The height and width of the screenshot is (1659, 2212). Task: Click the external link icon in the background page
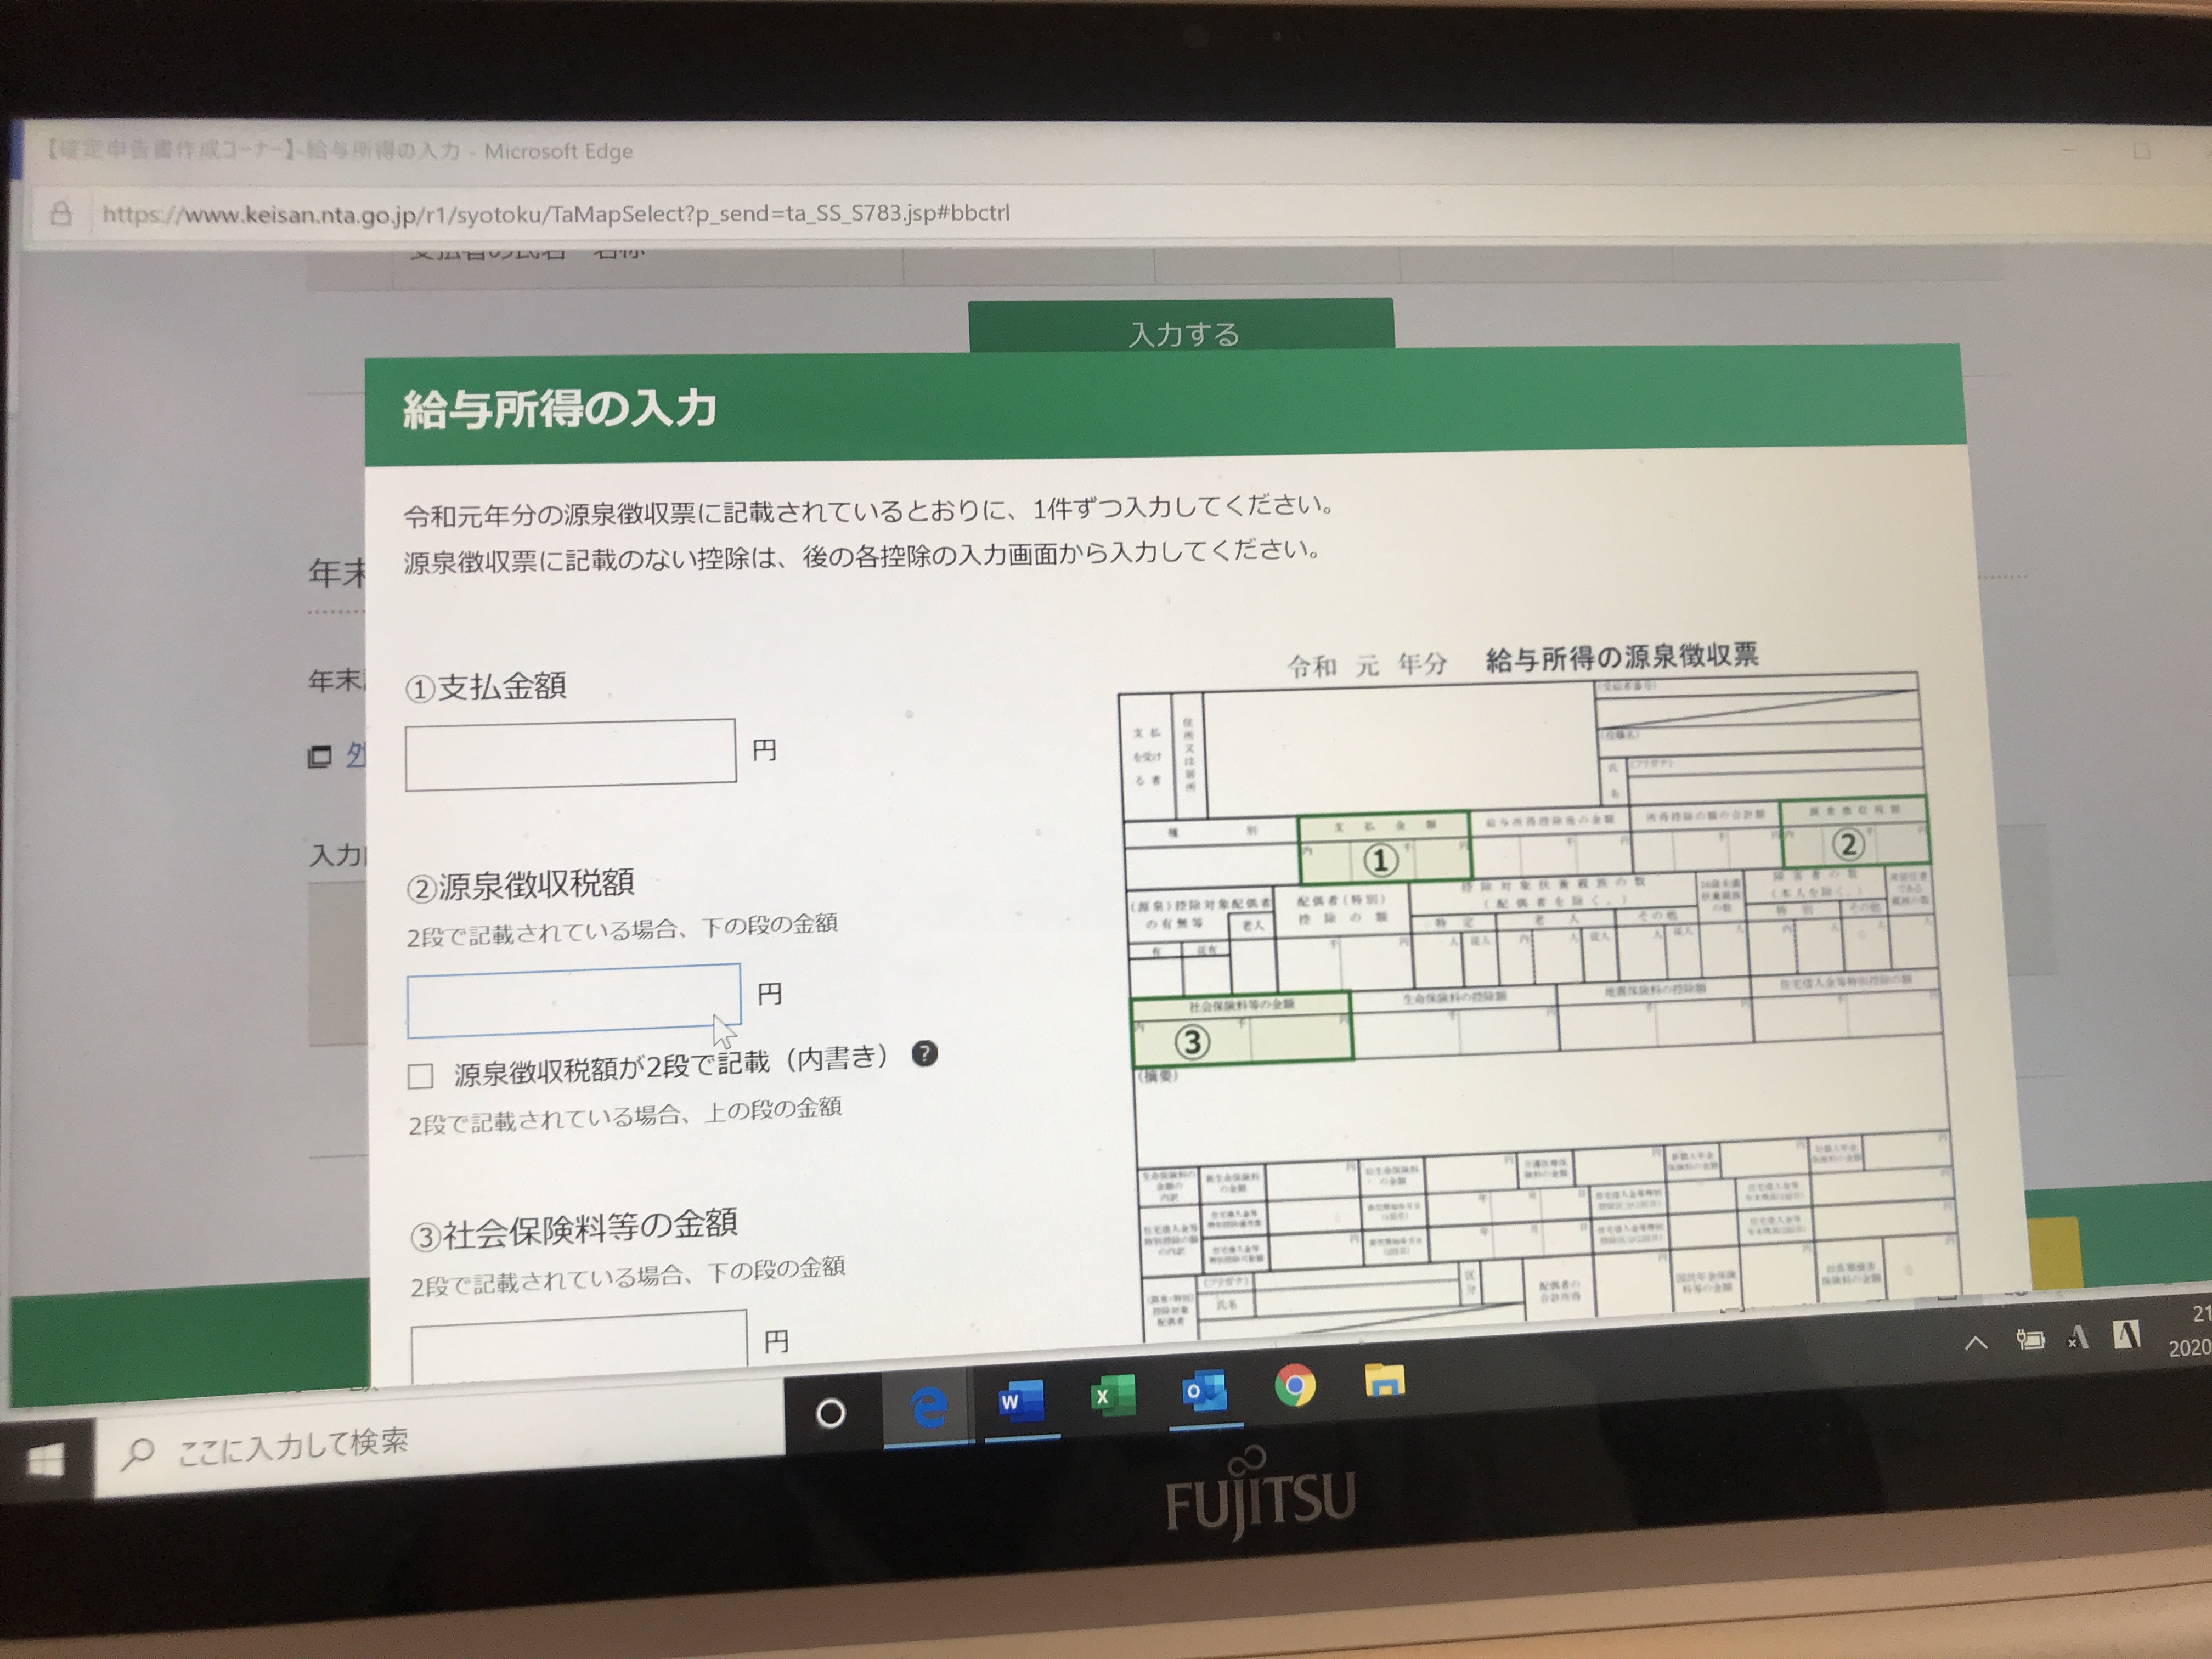[319, 757]
